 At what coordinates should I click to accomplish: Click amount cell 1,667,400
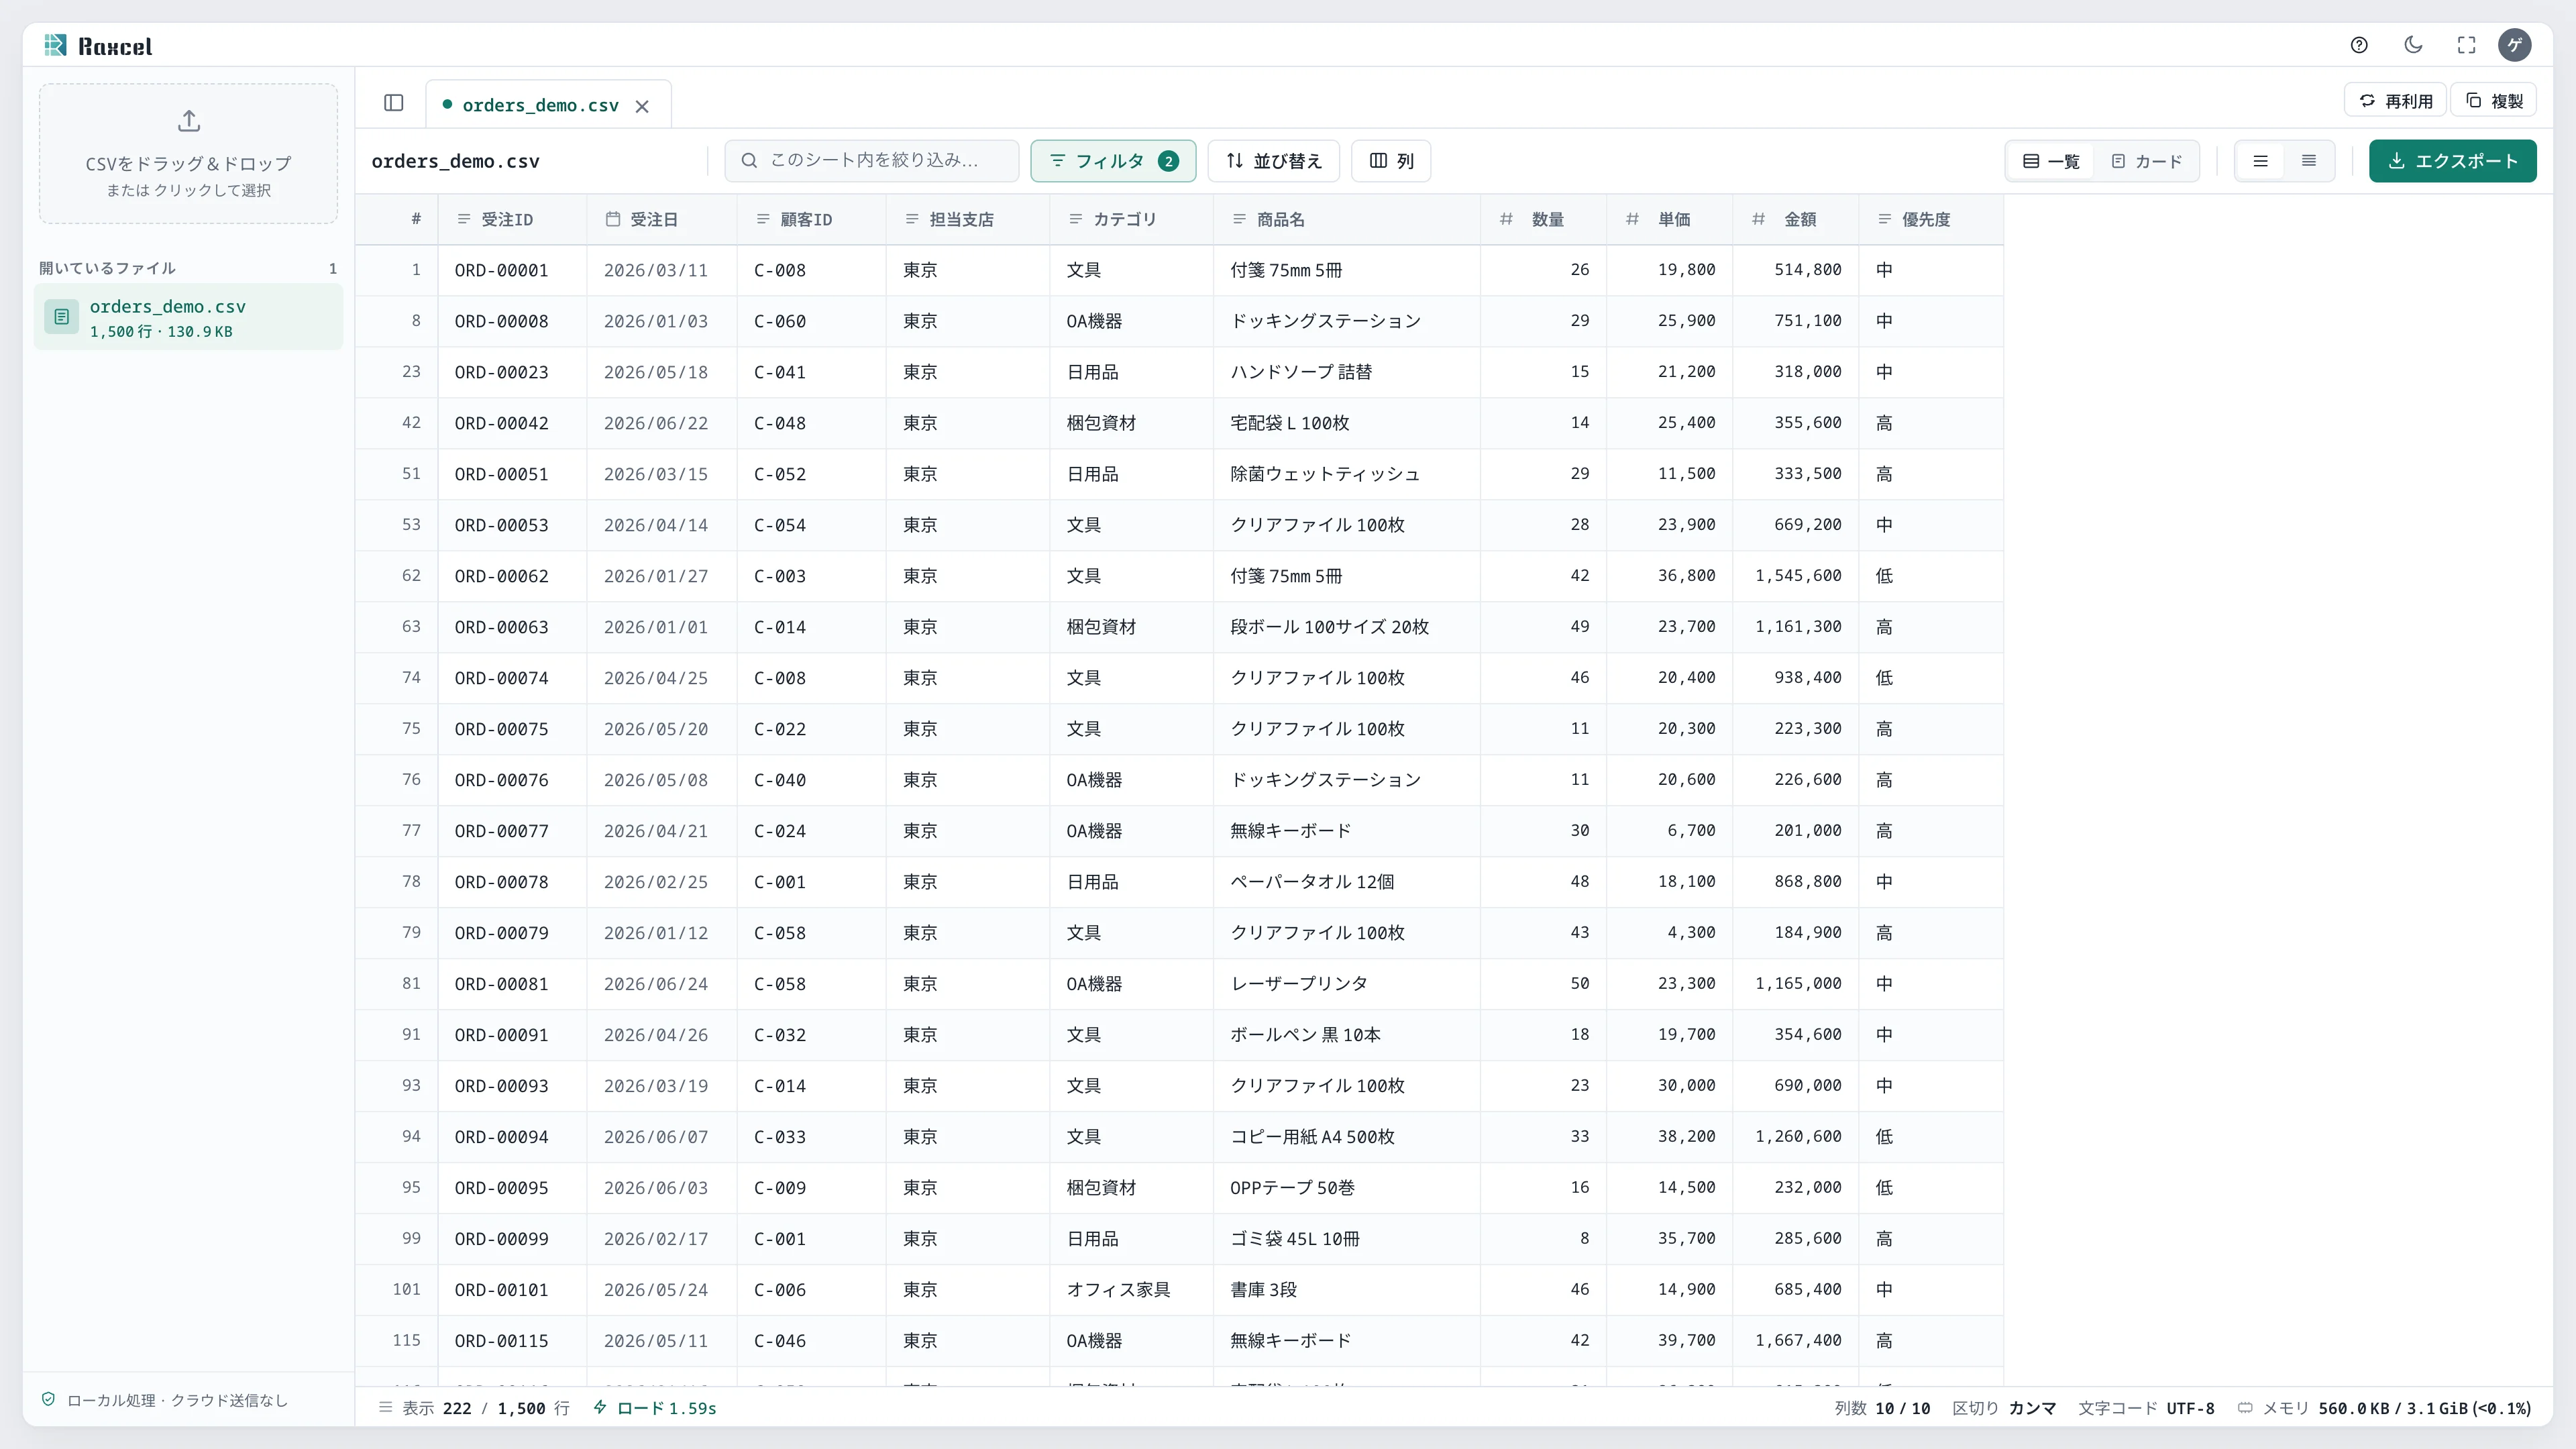(1797, 1340)
